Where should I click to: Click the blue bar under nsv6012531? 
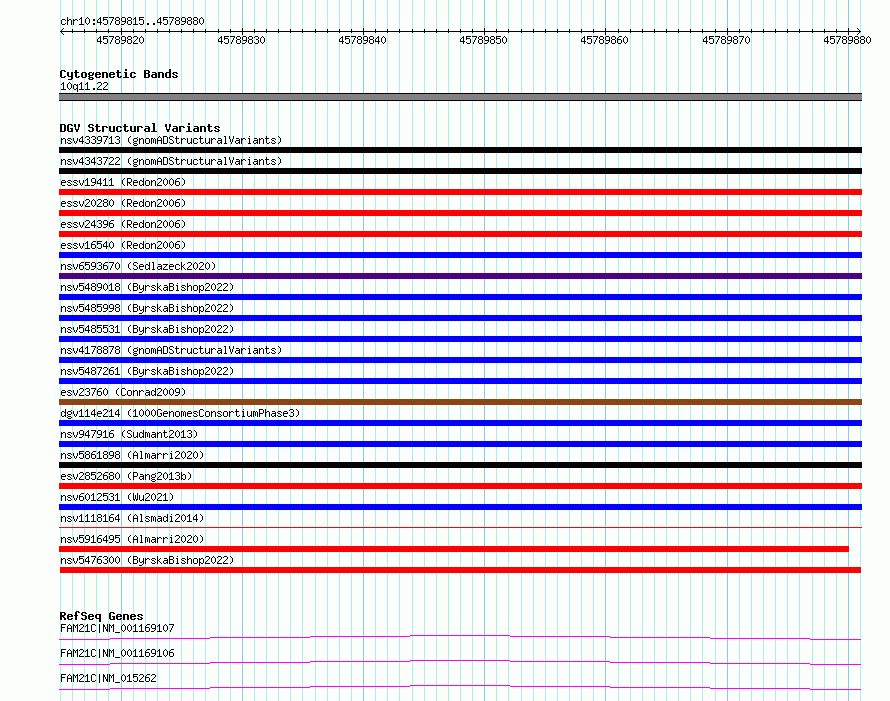[460, 507]
